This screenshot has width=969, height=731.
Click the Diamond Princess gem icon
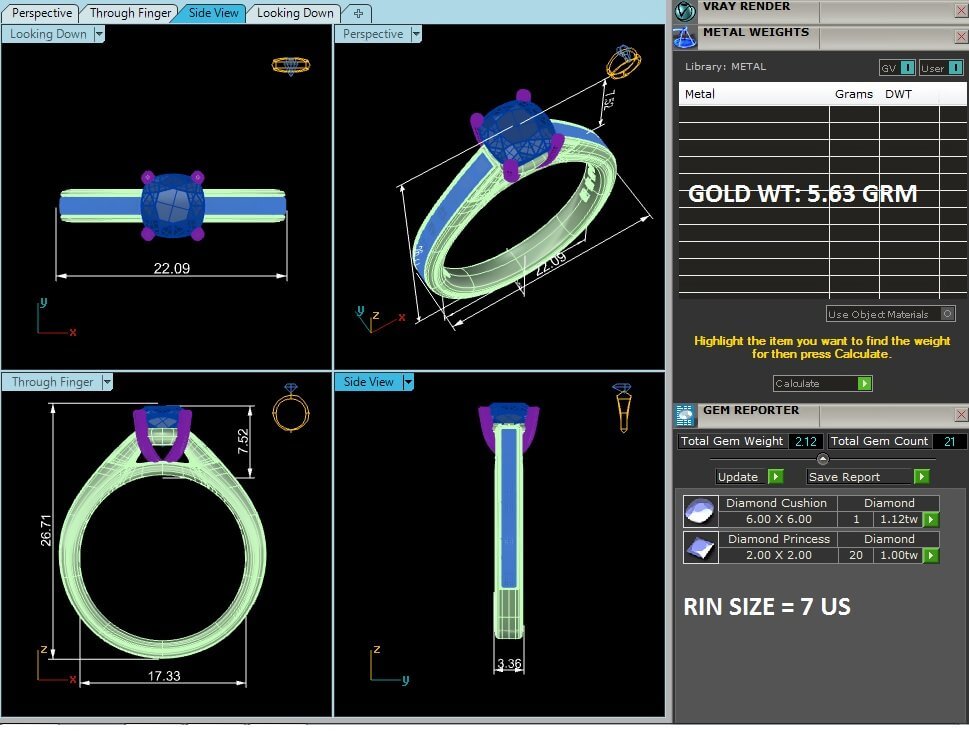(x=698, y=548)
